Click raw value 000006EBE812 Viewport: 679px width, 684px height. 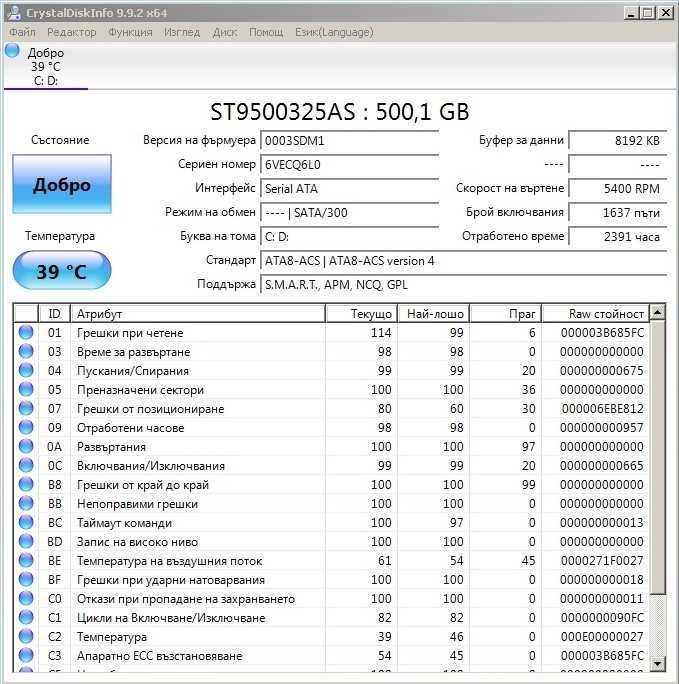pyautogui.click(x=602, y=408)
